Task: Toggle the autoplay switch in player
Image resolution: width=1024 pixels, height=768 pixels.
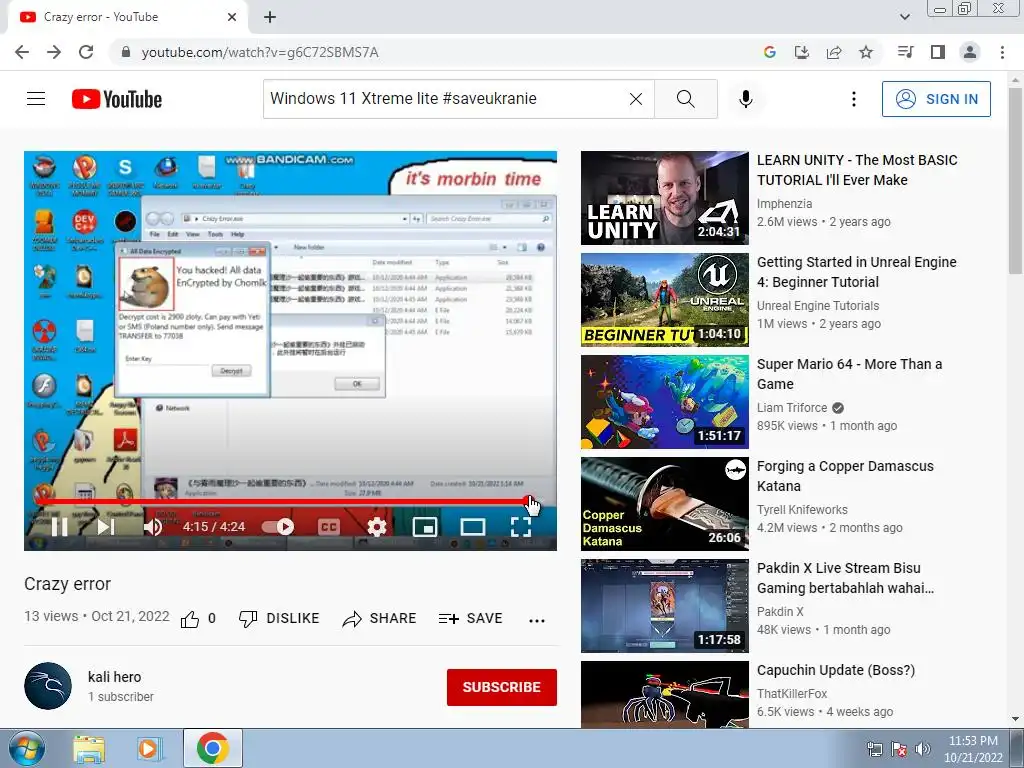Action: [x=278, y=526]
